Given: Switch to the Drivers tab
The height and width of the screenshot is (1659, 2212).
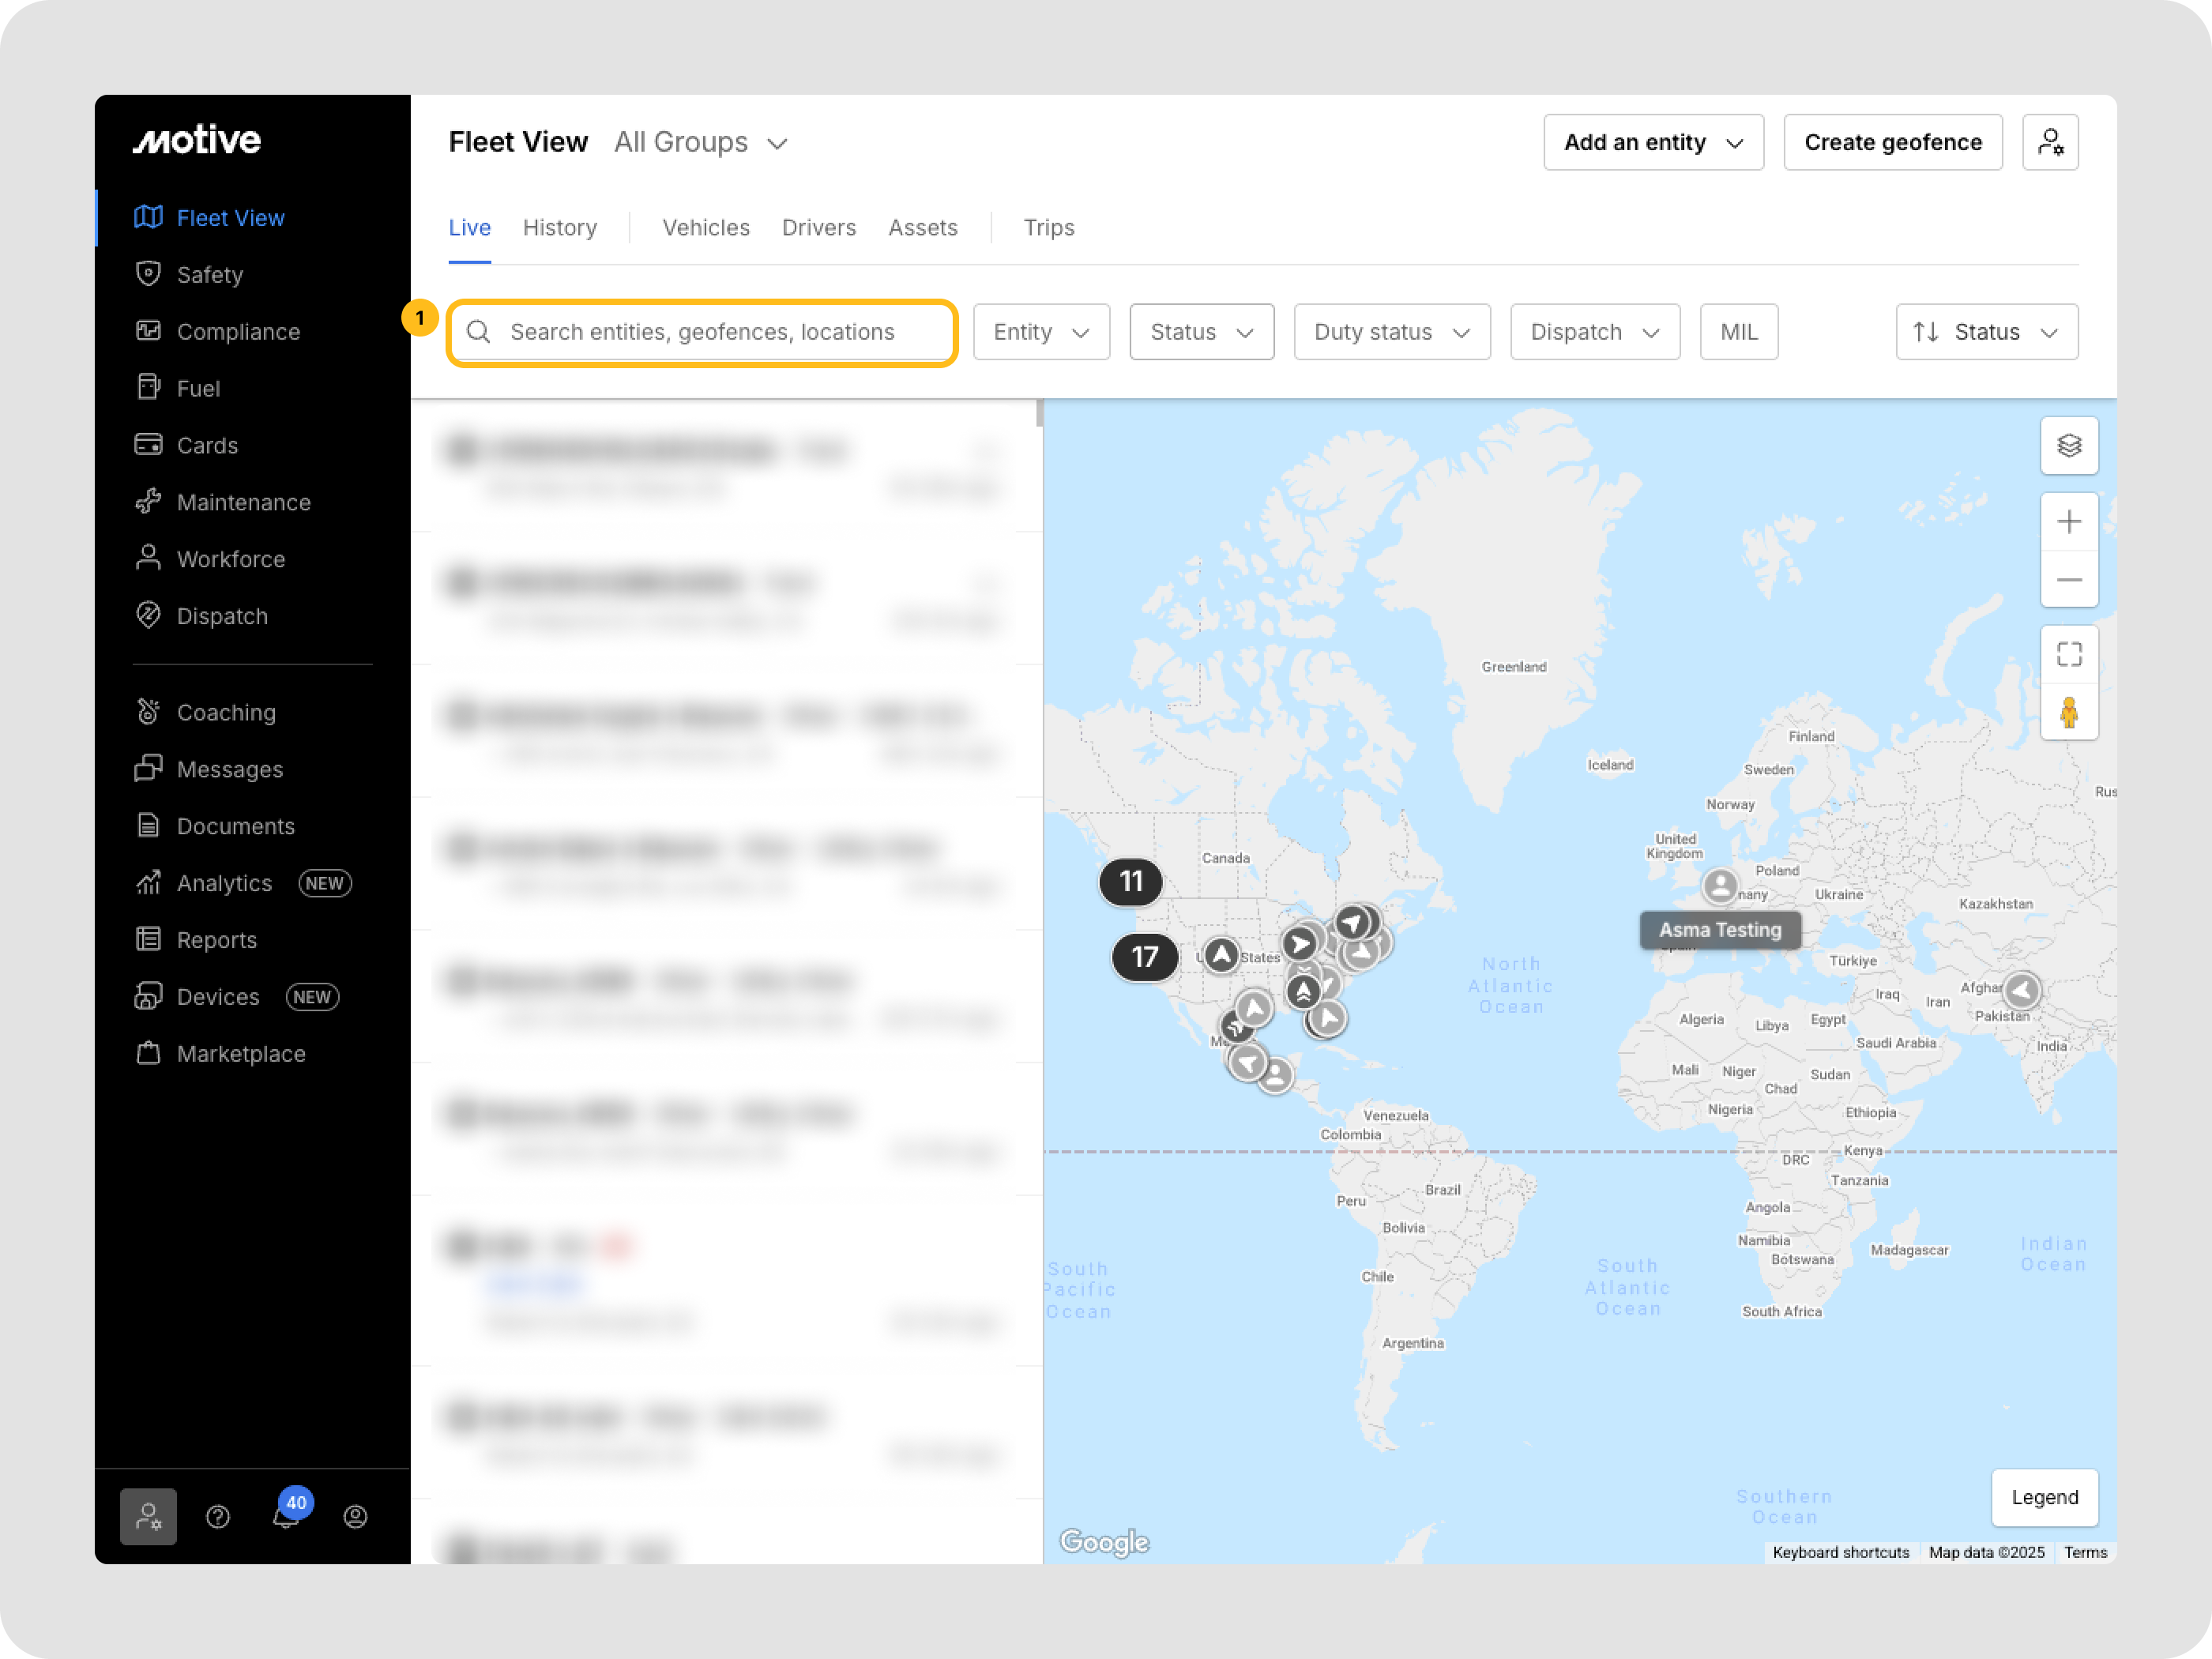Looking at the screenshot, I should [x=819, y=227].
